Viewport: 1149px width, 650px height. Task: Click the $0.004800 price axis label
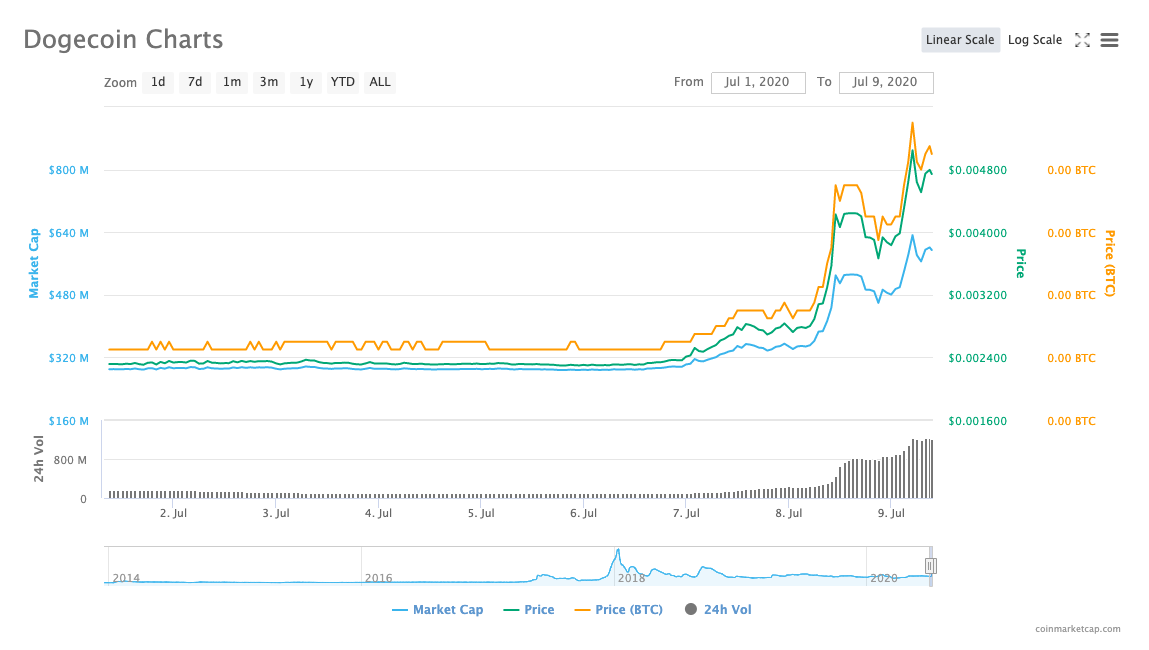pos(978,170)
